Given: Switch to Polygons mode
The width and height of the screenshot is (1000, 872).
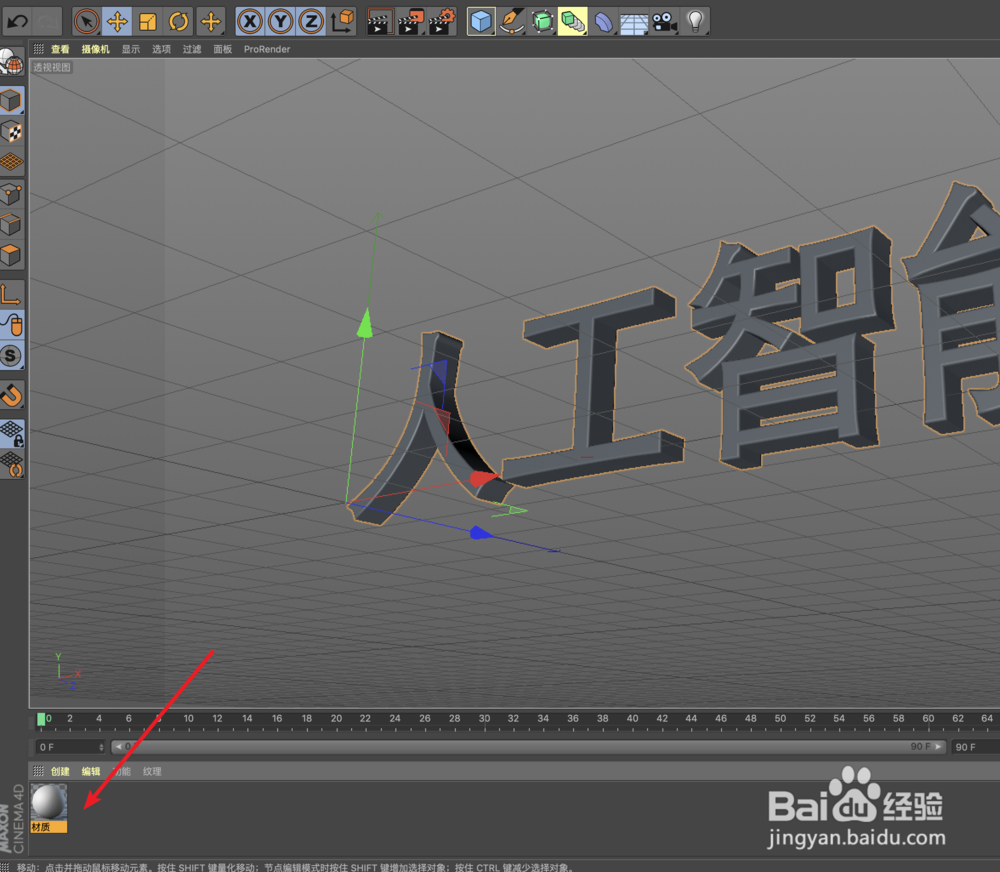Looking at the screenshot, I should [x=11, y=255].
